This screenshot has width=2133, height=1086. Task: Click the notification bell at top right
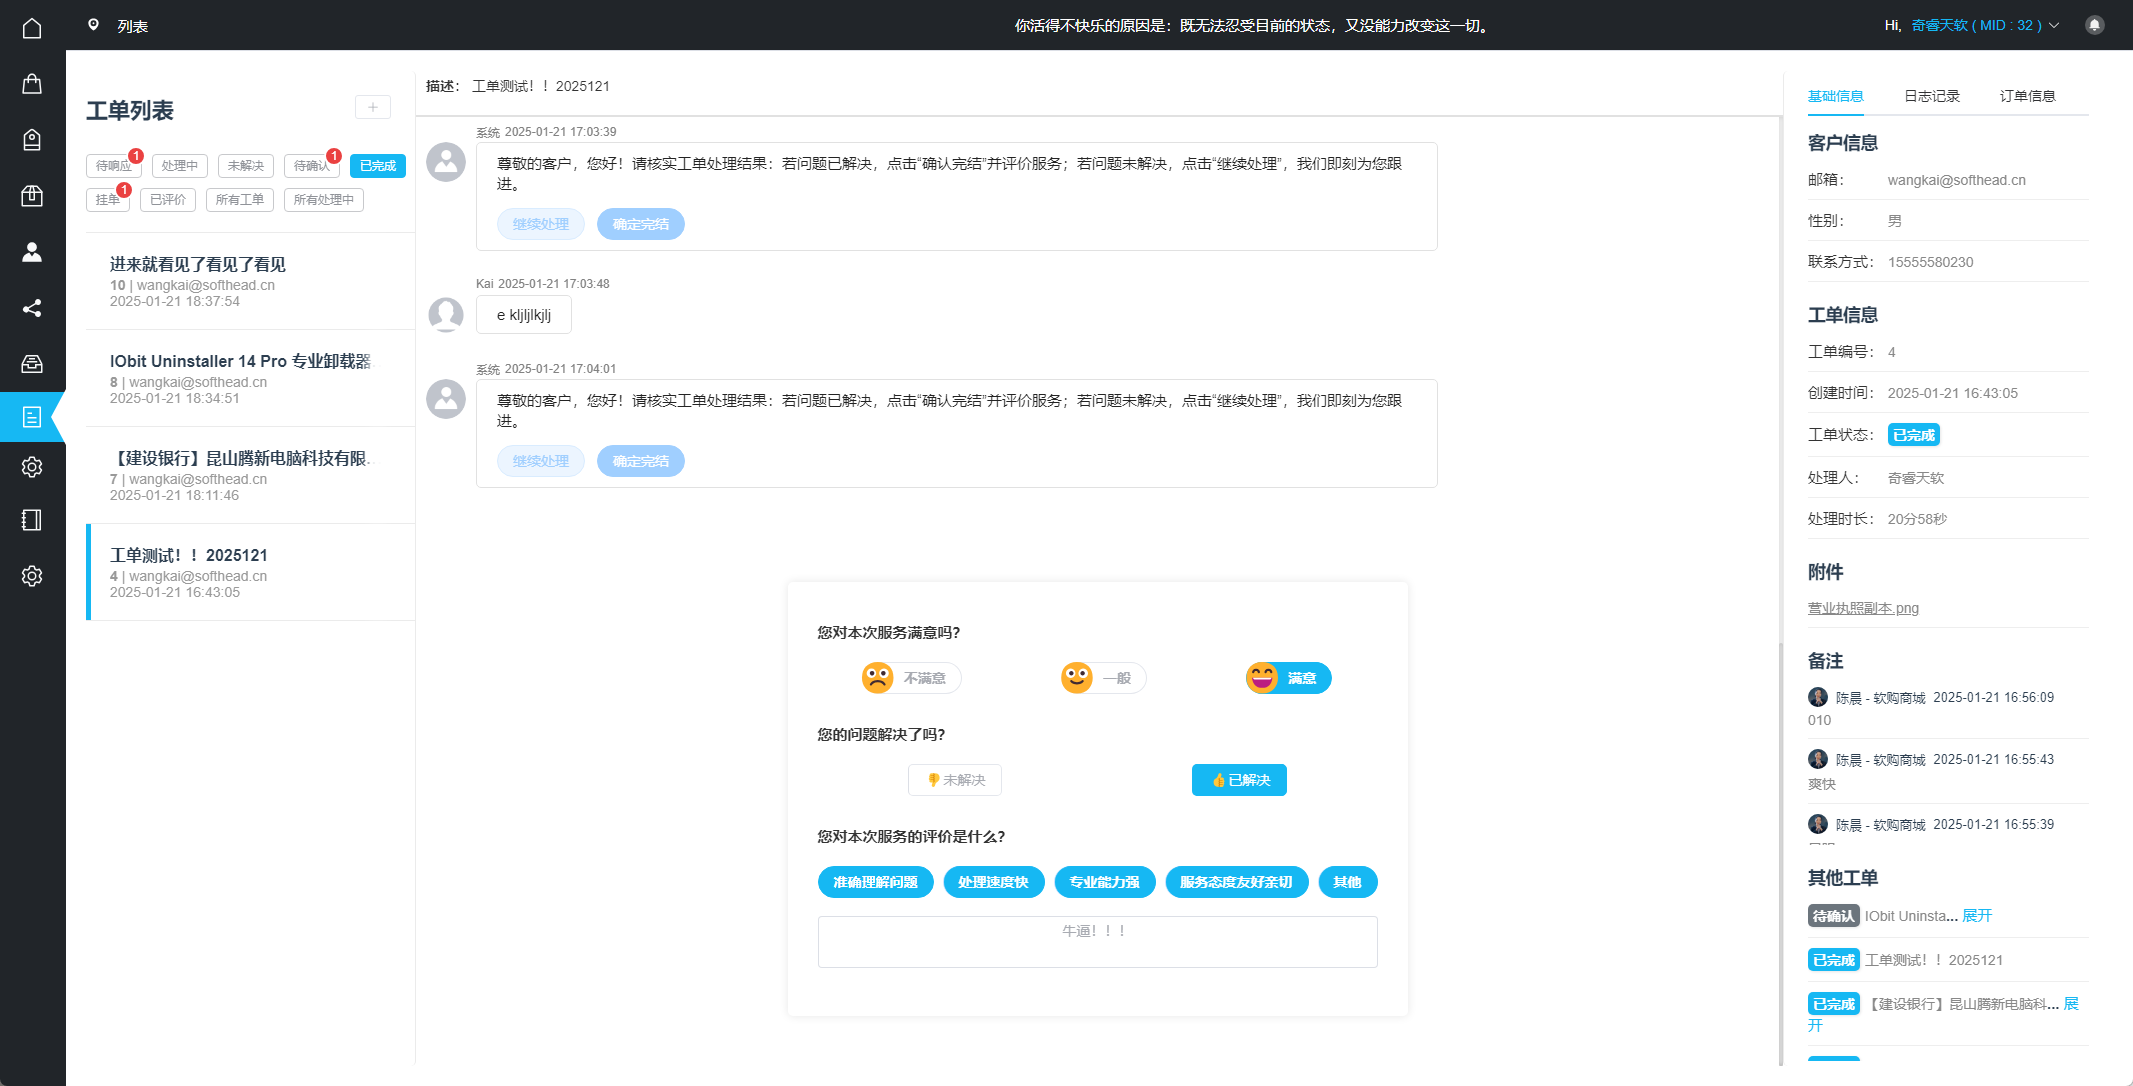point(2095,24)
